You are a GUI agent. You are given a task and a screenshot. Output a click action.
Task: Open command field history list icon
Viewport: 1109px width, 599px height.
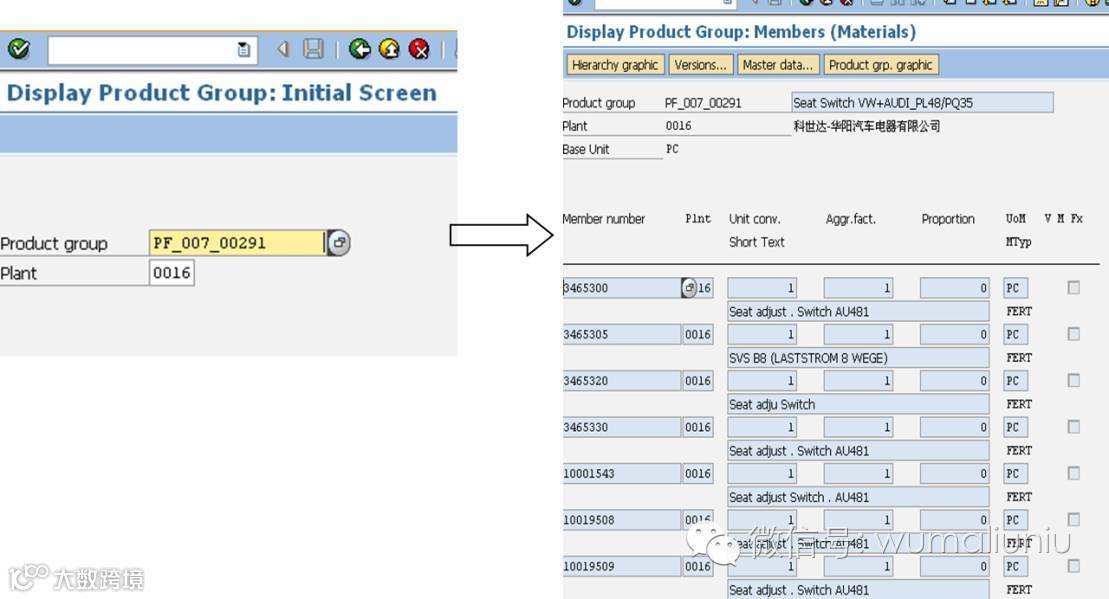point(243,50)
